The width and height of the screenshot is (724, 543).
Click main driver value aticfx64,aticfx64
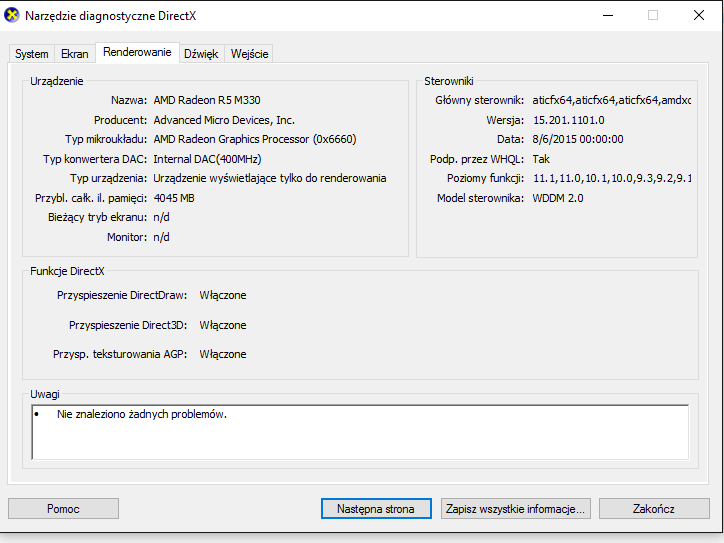coord(611,100)
